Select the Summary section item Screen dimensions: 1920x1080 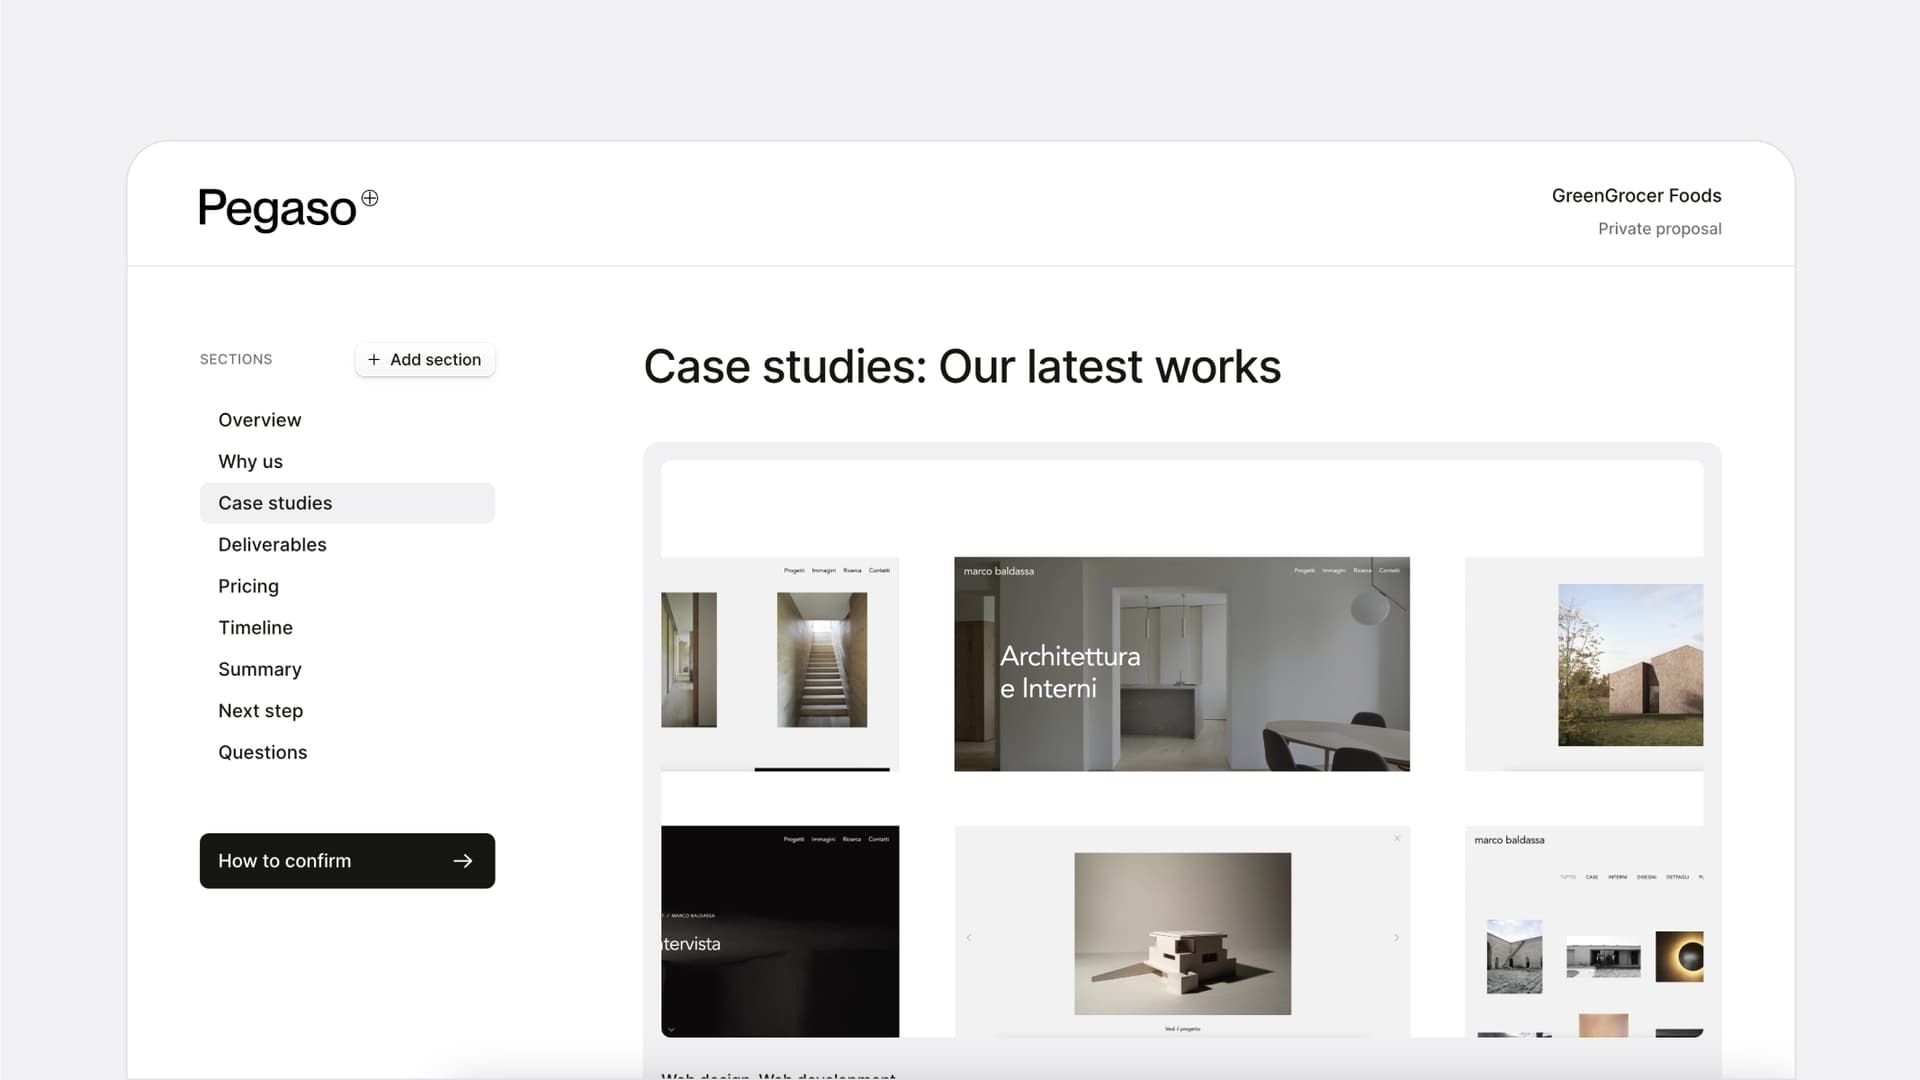tap(260, 669)
